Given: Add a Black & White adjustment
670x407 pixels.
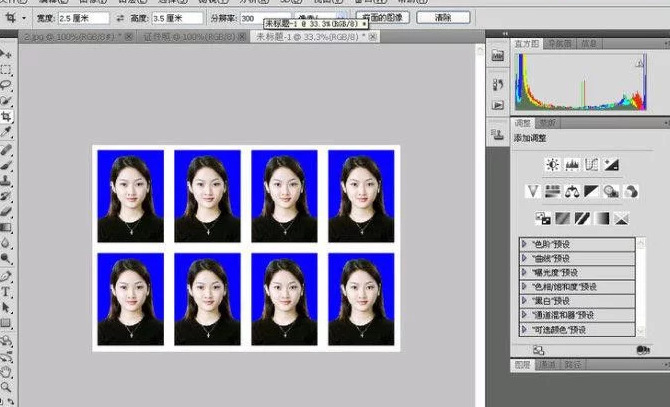Looking at the screenshot, I should click(x=591, y=191).
